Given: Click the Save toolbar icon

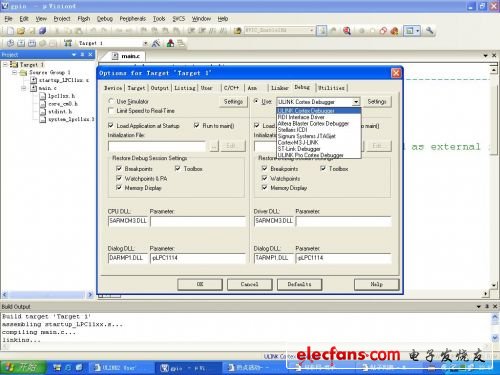Looking at the screenshot, I should click(x=32, y=31).
